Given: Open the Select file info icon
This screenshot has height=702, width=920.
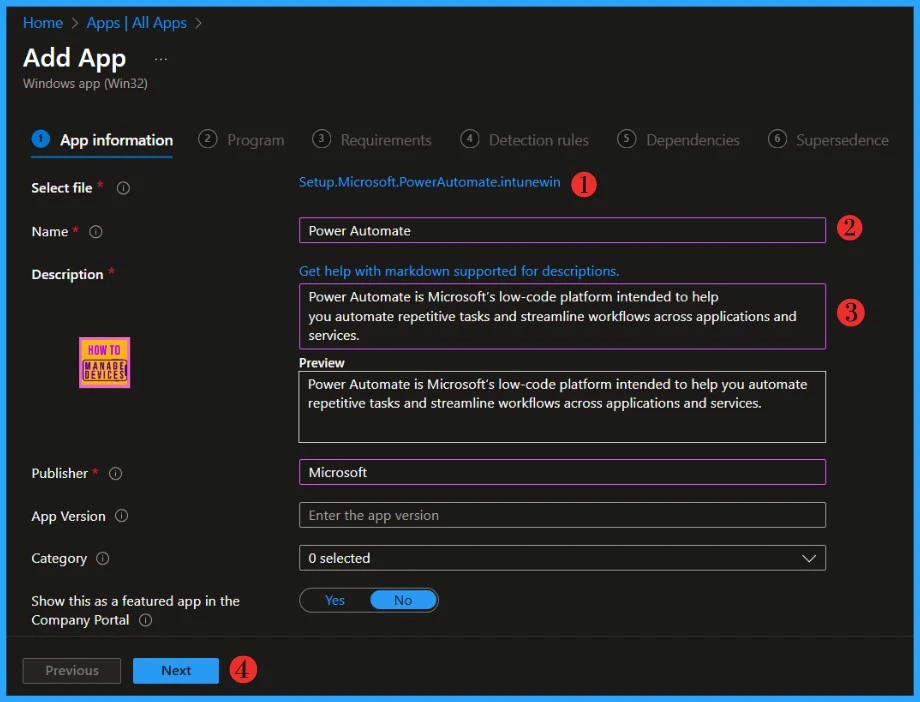Looking at the screenshot, I should pyautogui.click(x=123, y=188).
